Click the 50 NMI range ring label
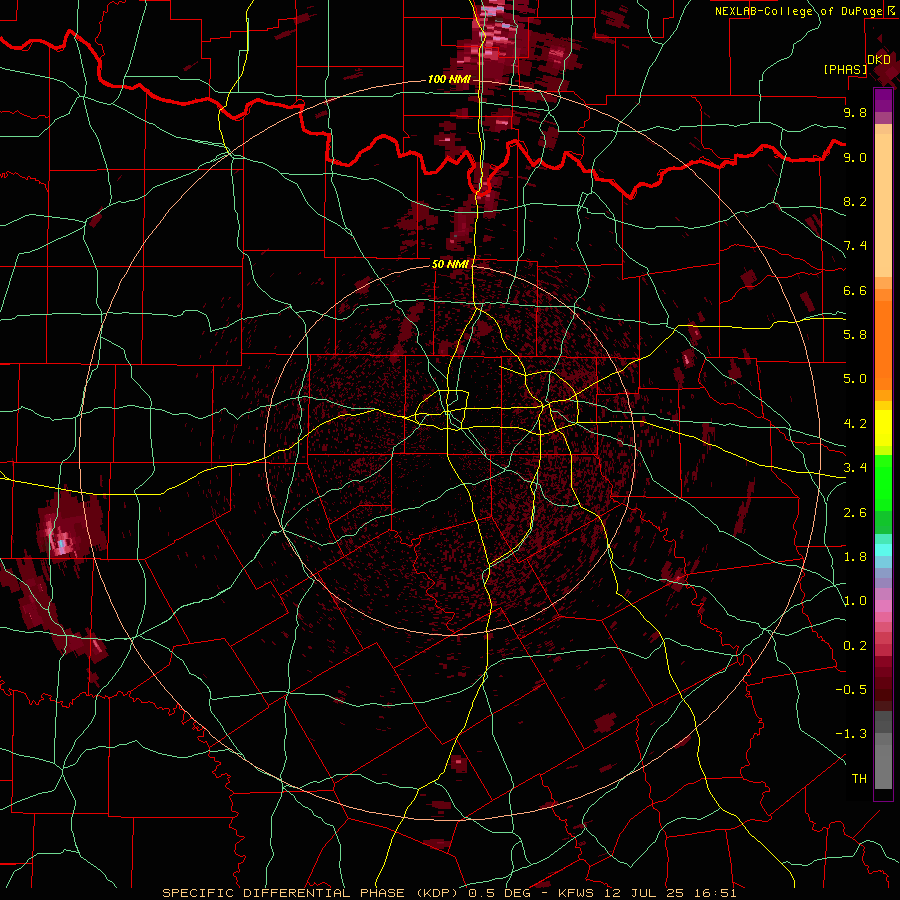Image resolution: width=900 pixels, height=900 pixels. pyautogui.click(x=450, y=264)
